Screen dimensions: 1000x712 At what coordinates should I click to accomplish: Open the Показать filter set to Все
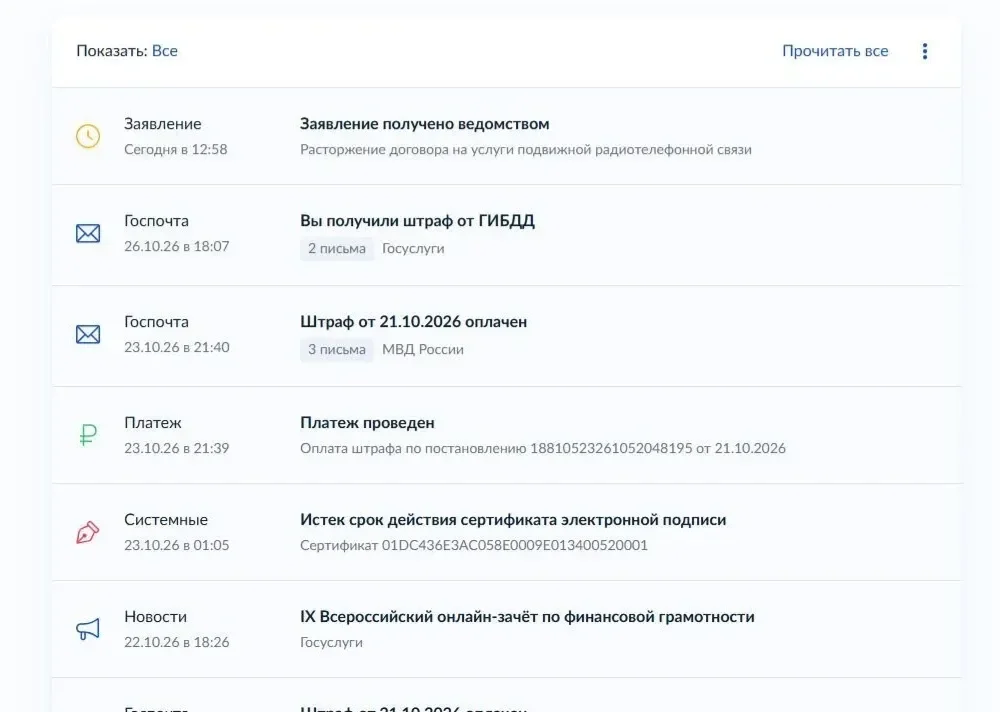tap(165, 51)
